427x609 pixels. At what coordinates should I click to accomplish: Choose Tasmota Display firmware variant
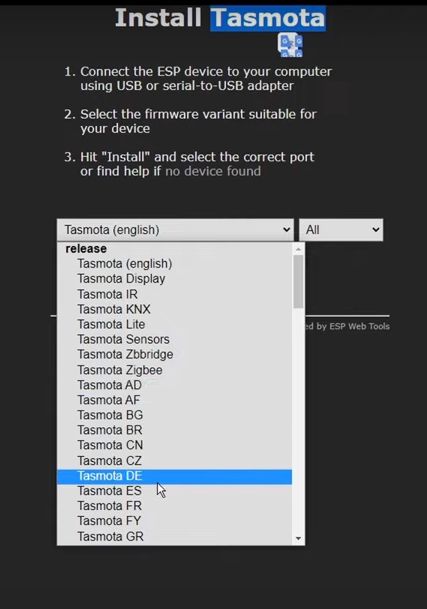click(174, 279)
